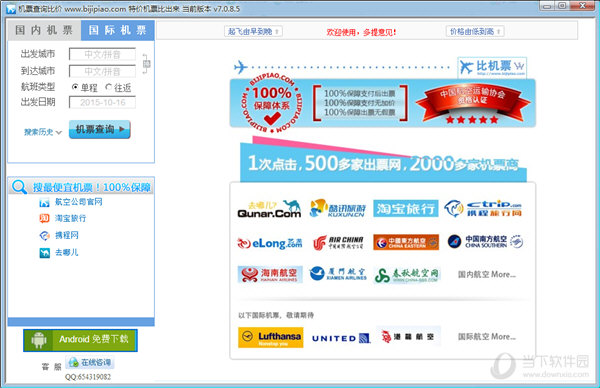
Task: Click the 比机票 logo at top right
Action: click(492, 67)
